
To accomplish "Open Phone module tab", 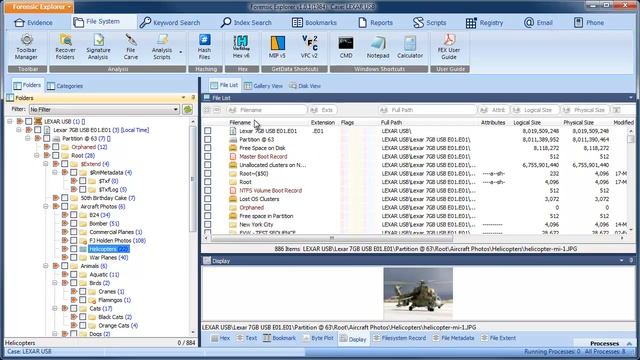I will (x=589, y=23).
